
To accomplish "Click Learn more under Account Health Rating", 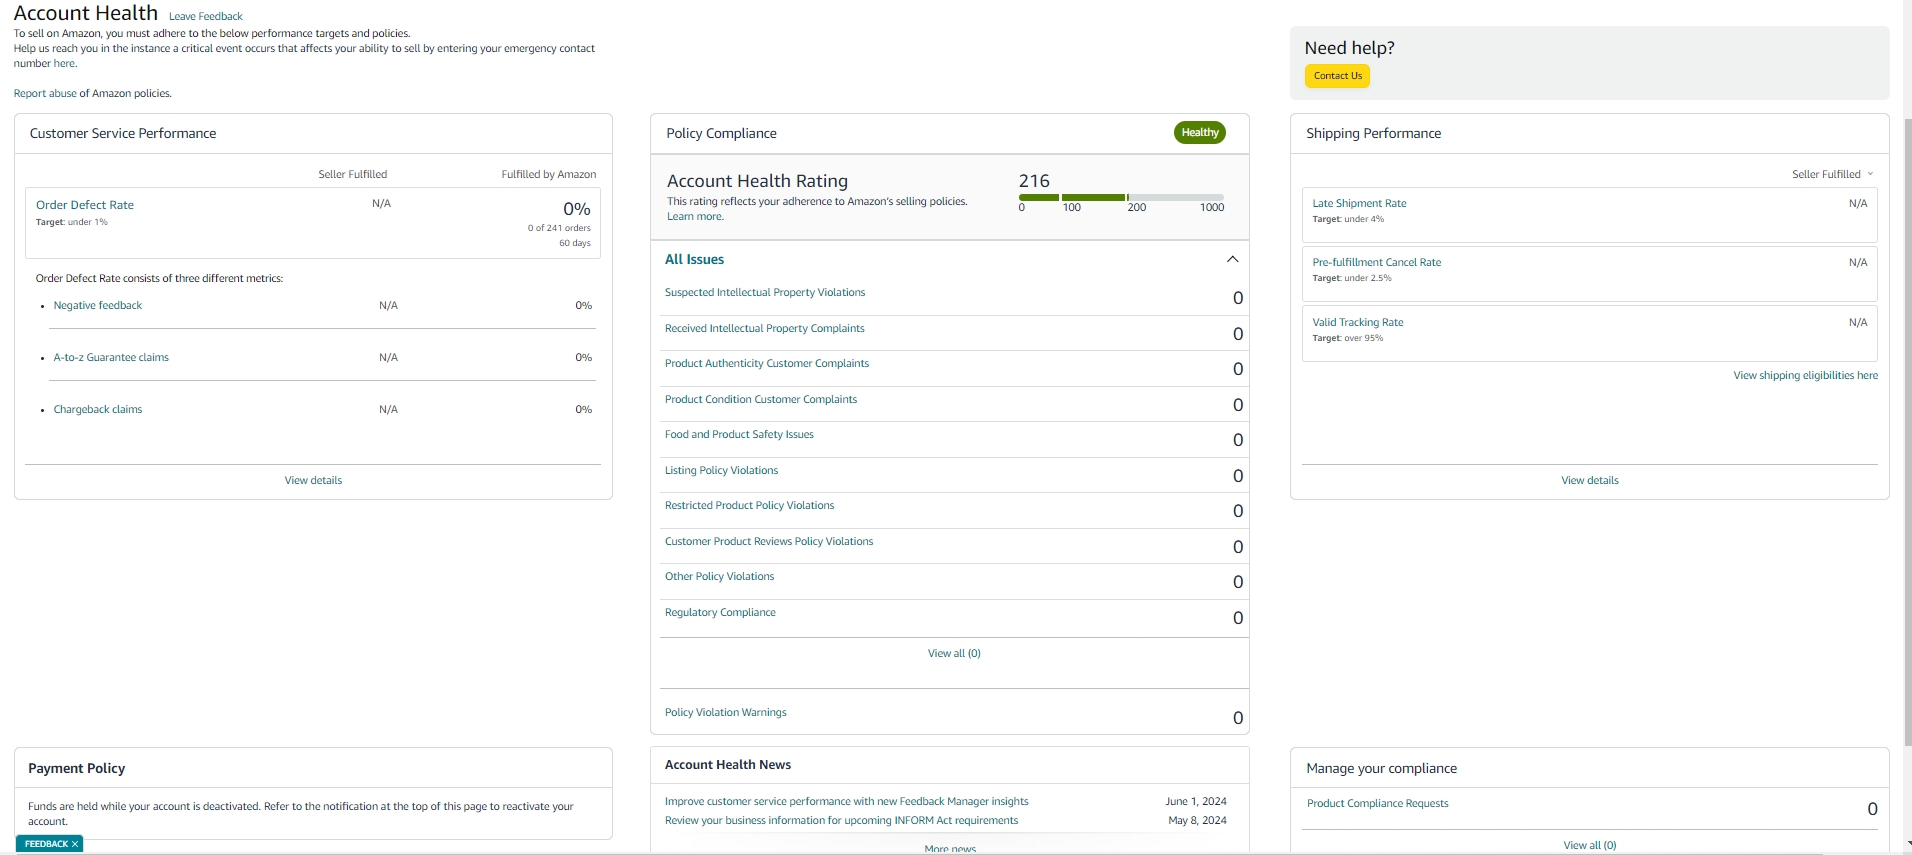I will coord(694,216).
